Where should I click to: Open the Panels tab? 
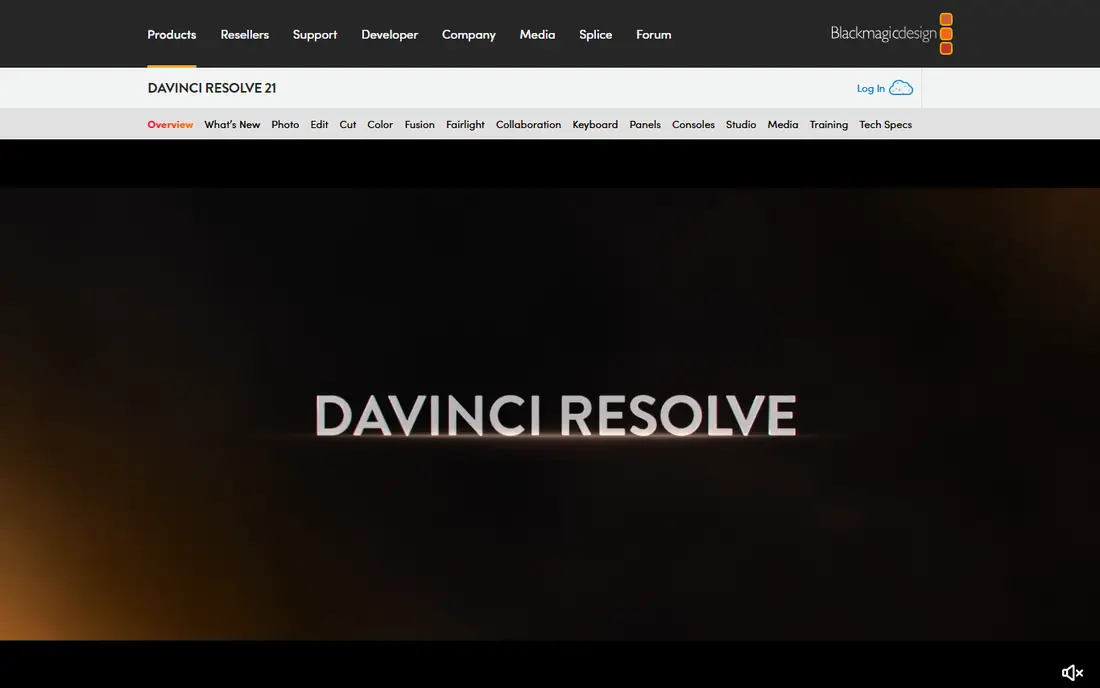(x=645, y=124)
